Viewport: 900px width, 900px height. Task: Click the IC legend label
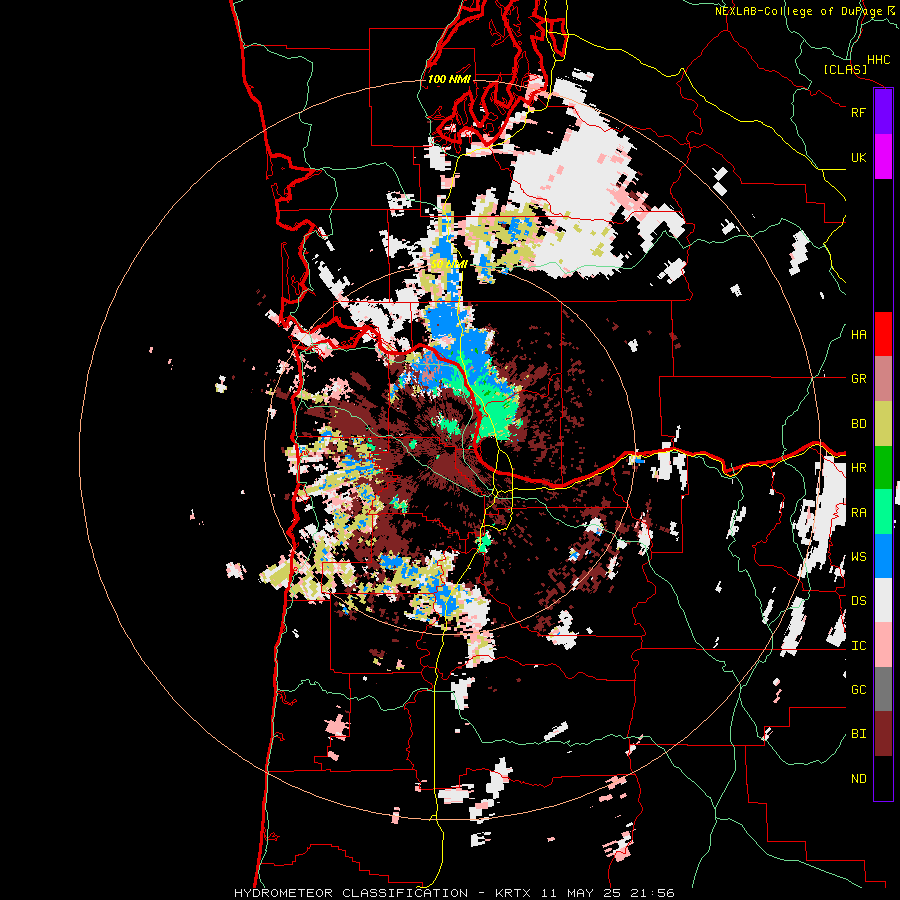858,646
